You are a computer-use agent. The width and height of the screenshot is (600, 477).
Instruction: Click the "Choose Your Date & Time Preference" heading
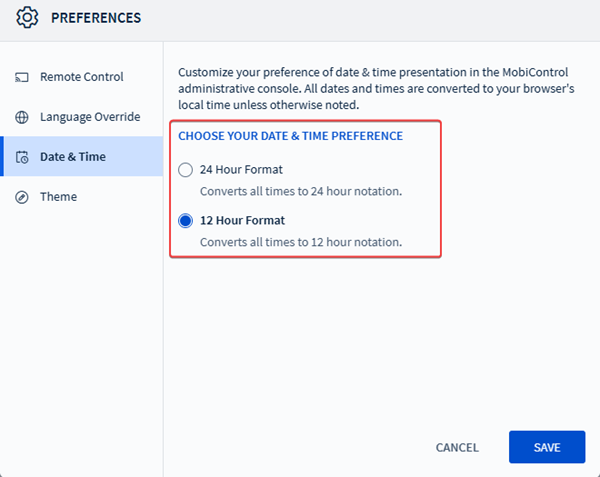(290, 136)
